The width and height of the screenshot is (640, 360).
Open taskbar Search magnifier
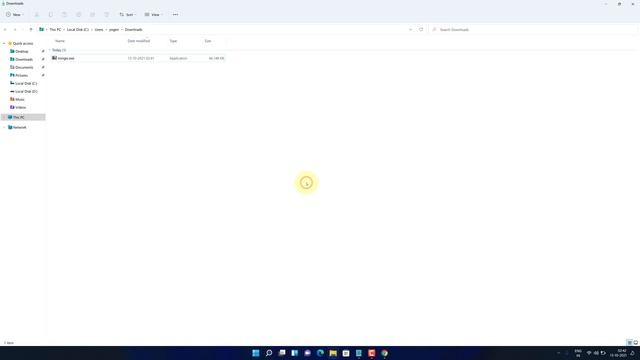pyautogui.click(x=269, y=353)
